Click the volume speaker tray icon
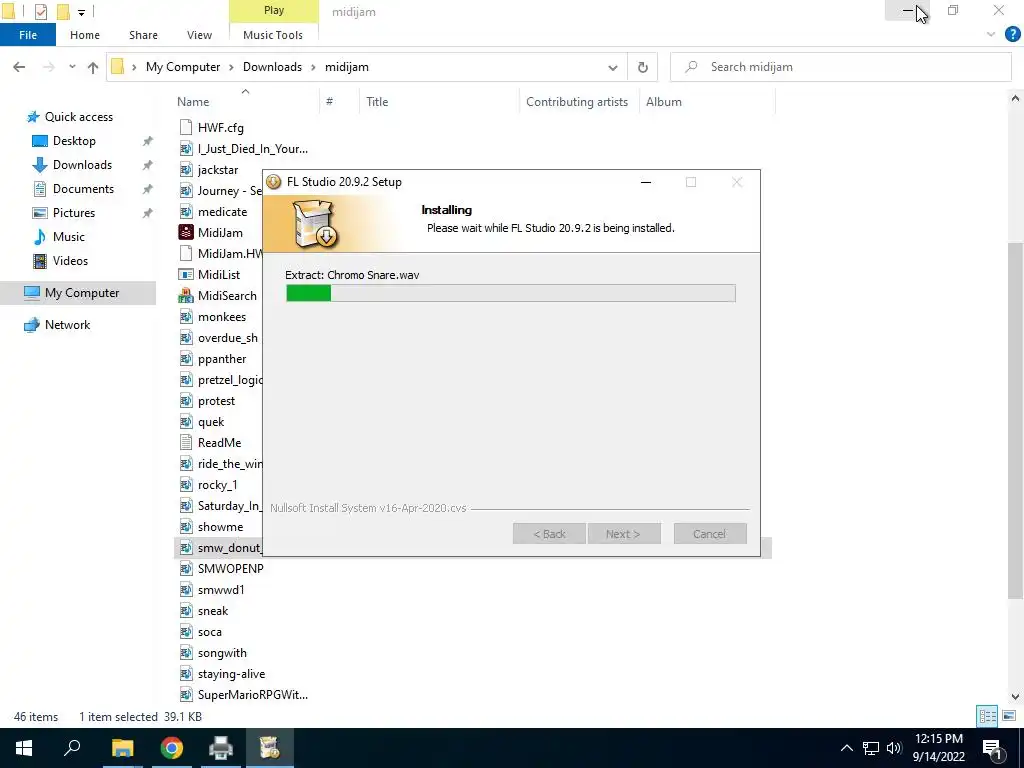The image size is (1024, 768). pos(895,748)
